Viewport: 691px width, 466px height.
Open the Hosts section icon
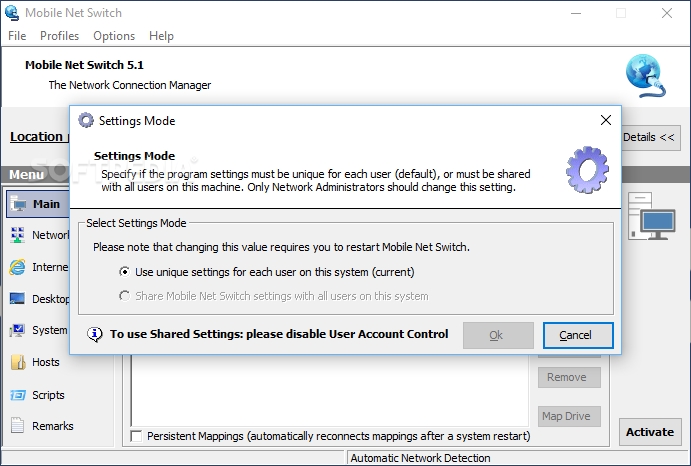pyautogui.click(x=18, y=362)
